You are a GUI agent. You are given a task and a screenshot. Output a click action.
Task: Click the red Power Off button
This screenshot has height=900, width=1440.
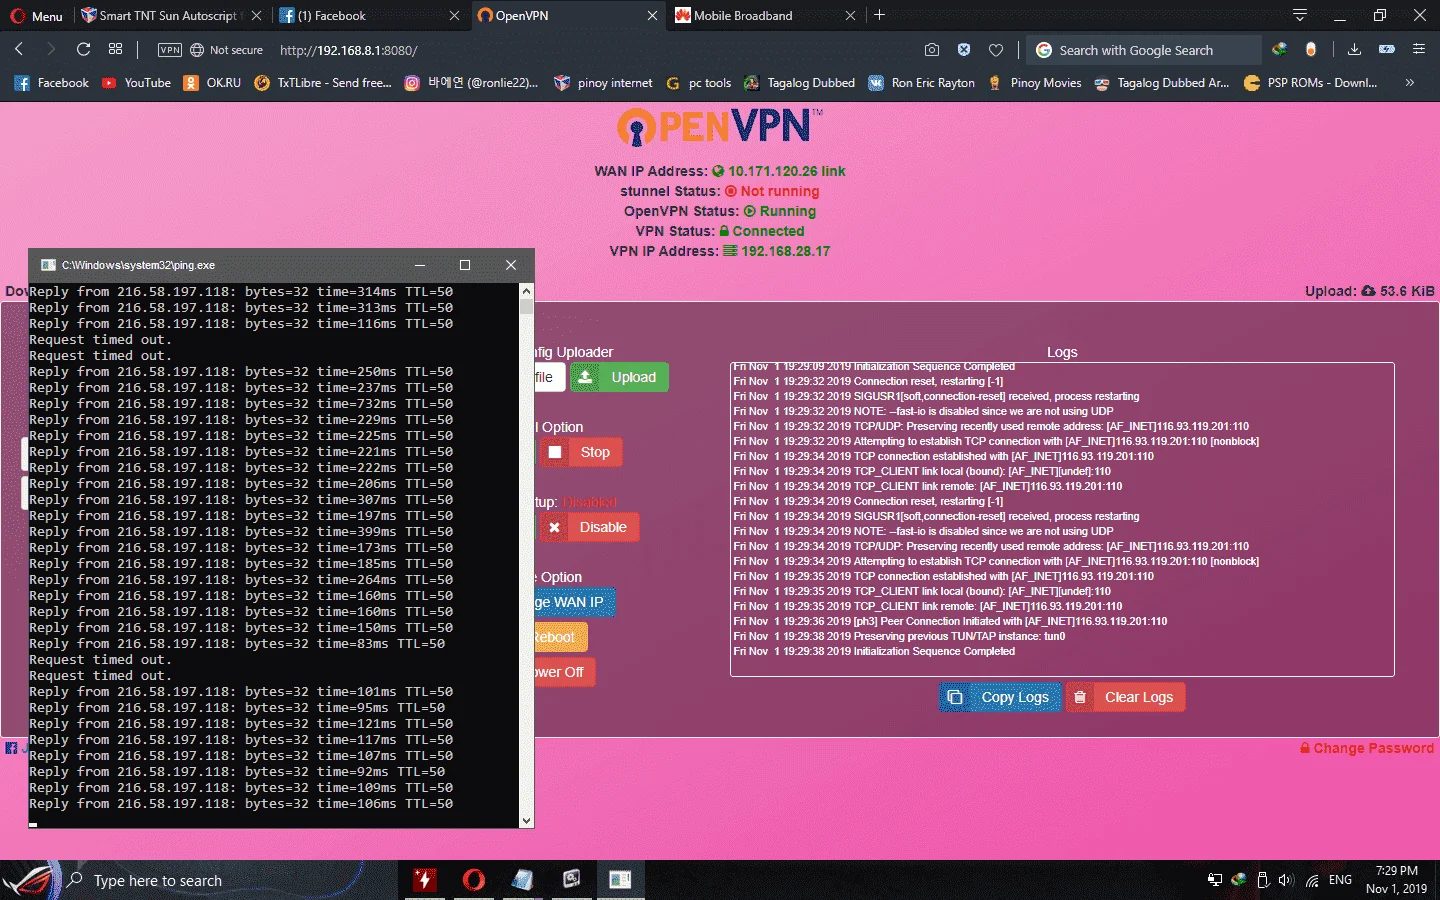click(564, 672)
